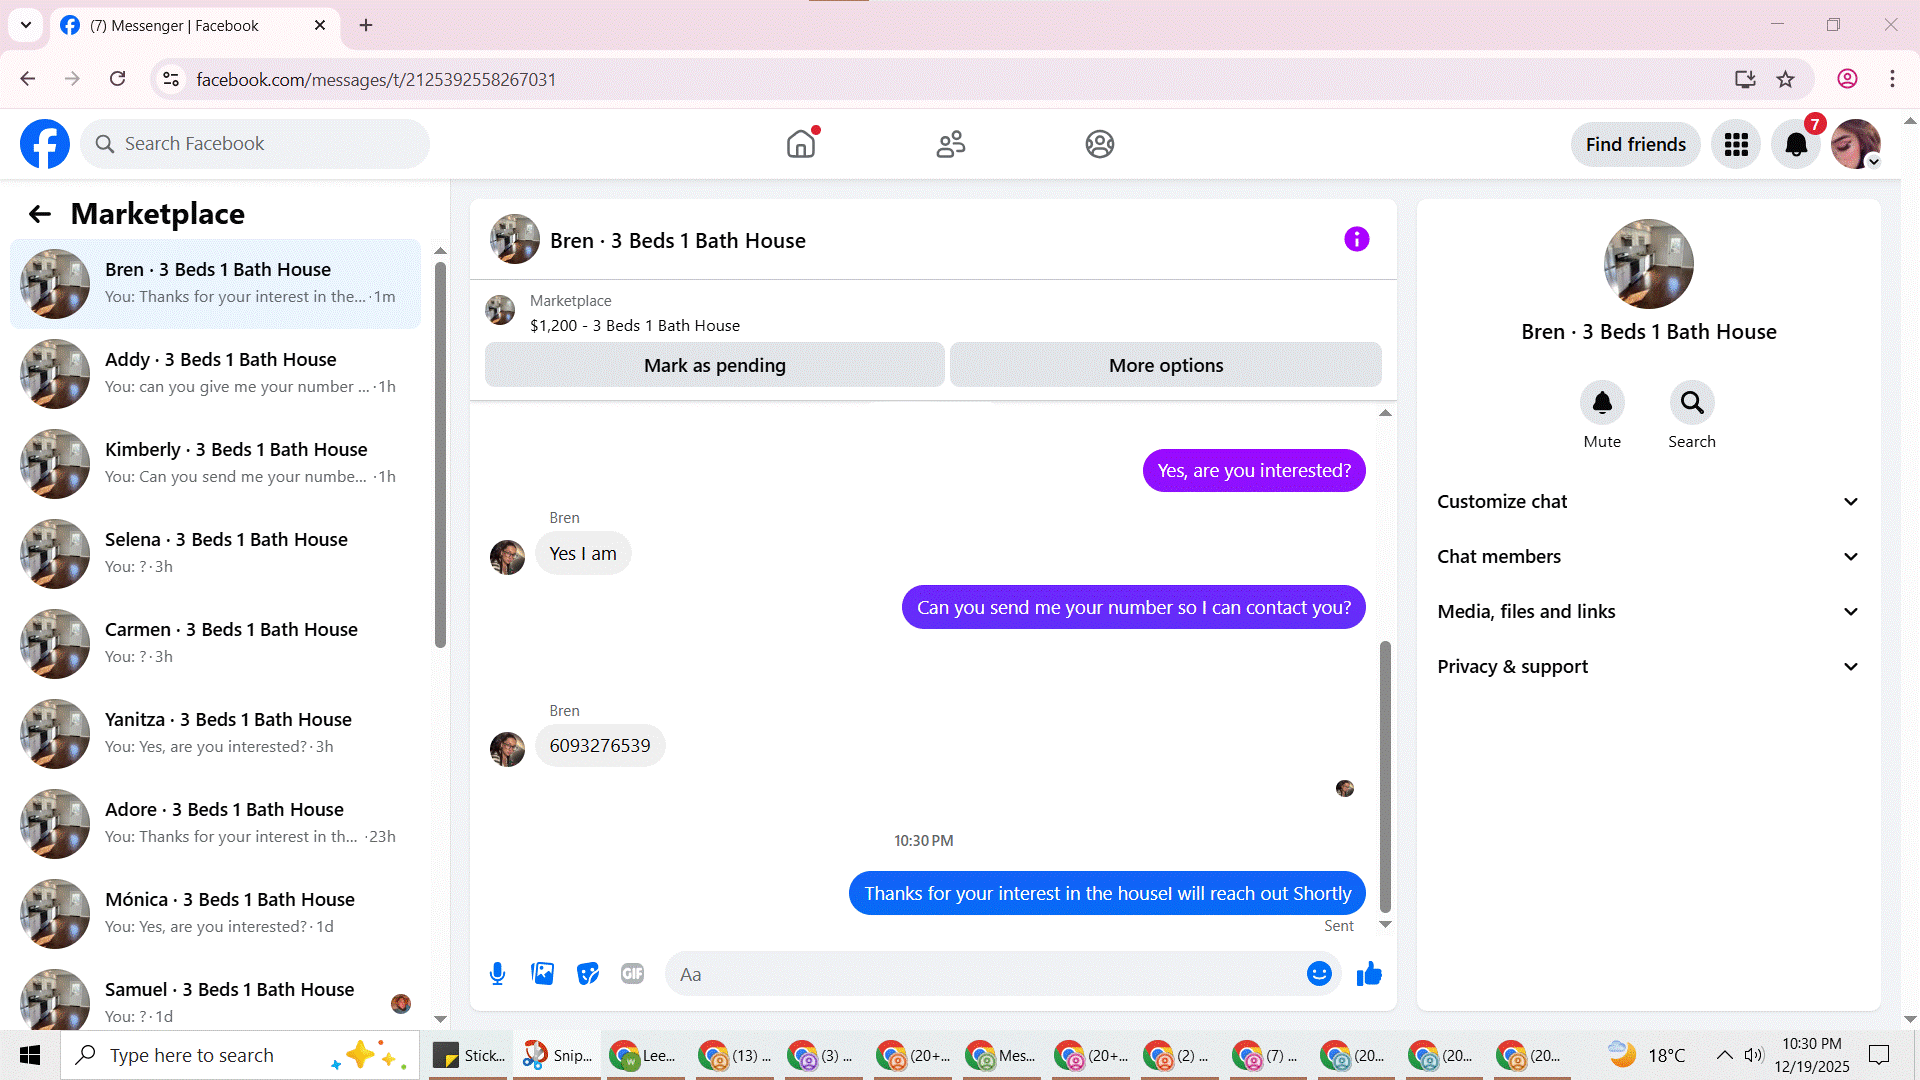Click the More options button
The height and width of the screenshot is (1080, 1920).
[x=1165, y=365]
